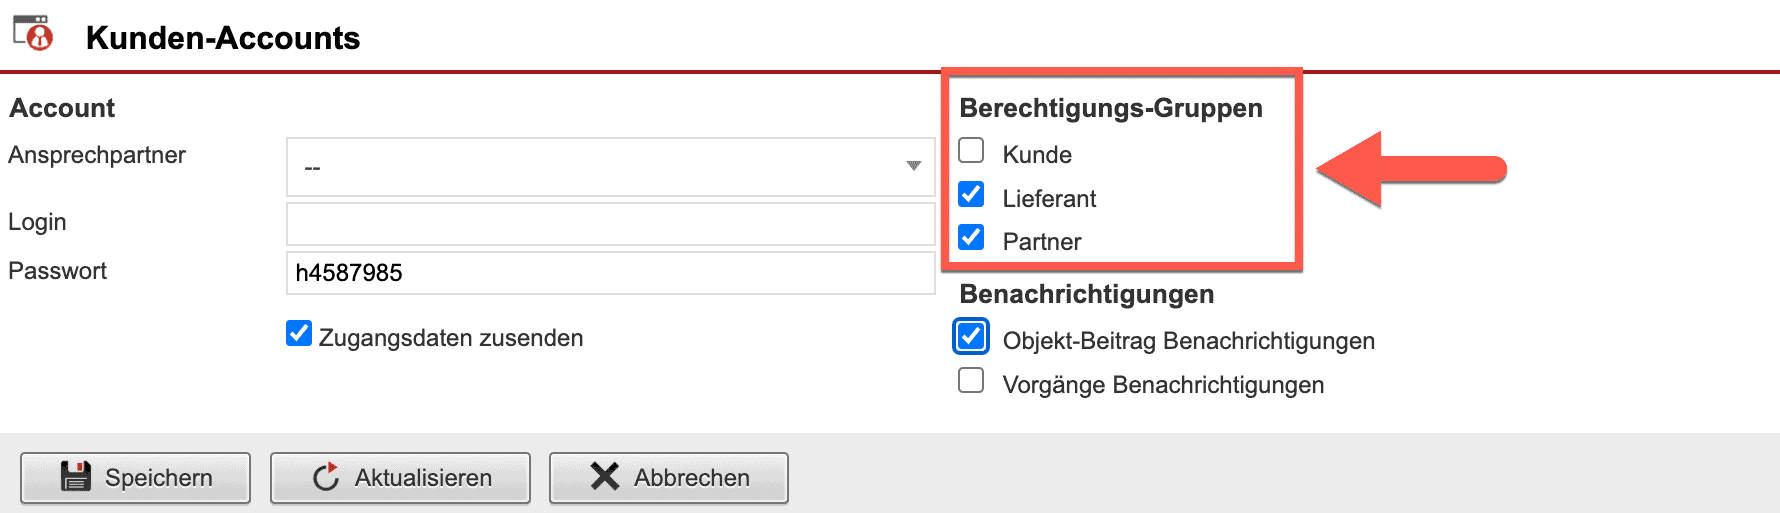This screenshot has width=1780, height=513.
Task: Click the X icon on Abbrechen
Action: (x=605, y=477)
